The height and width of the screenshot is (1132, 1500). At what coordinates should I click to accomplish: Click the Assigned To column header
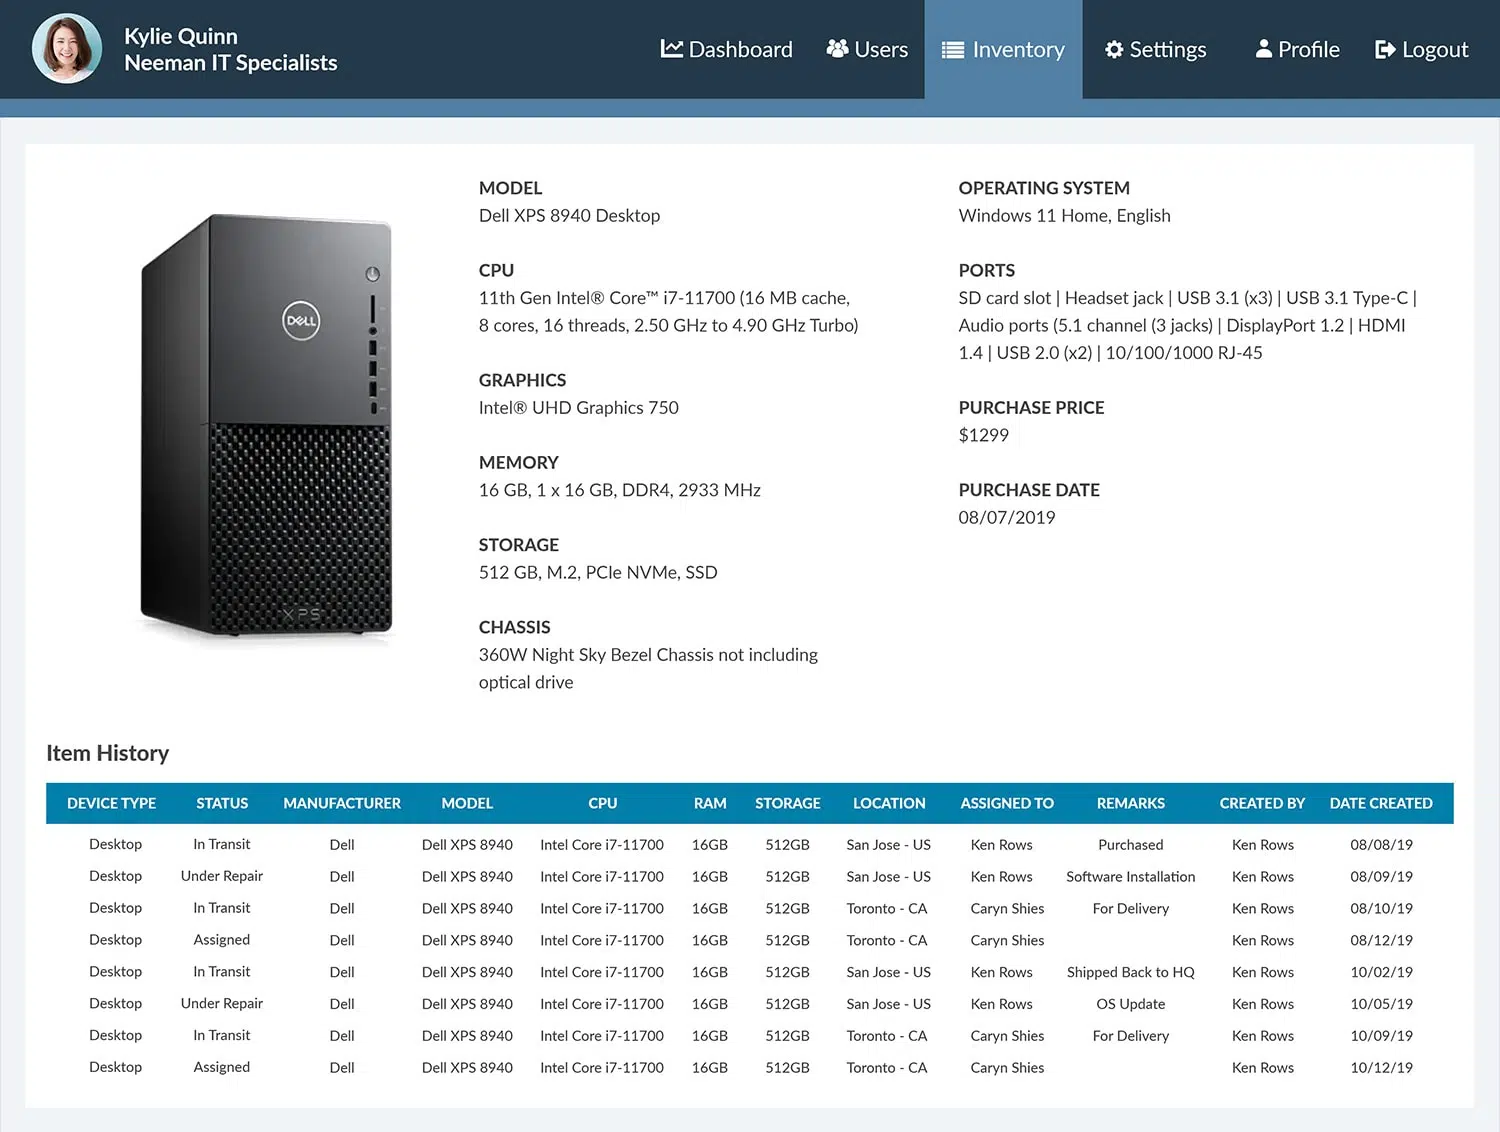pyautogui.click(x=1006, y=803)
